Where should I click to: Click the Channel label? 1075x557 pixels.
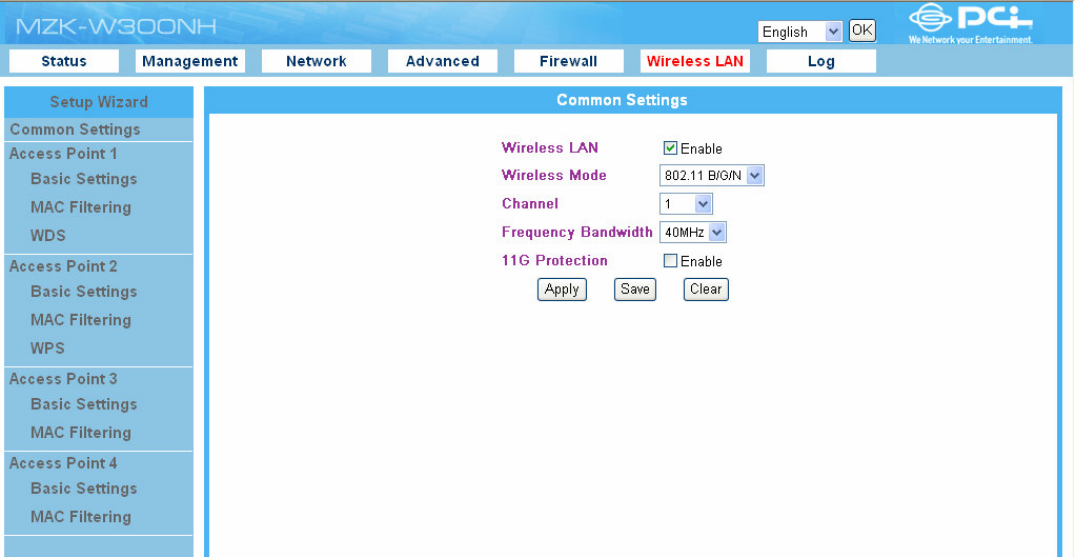click(530, 203)
